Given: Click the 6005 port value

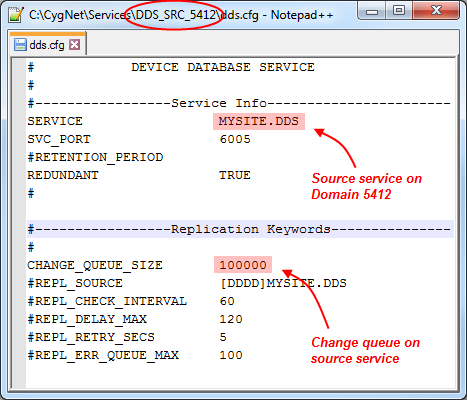Looking at the screenshot, I should tap(235, 139).
